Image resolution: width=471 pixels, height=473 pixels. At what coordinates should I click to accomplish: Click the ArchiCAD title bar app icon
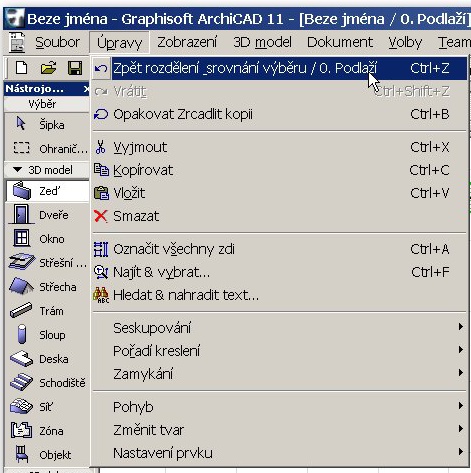coord(14,18)
